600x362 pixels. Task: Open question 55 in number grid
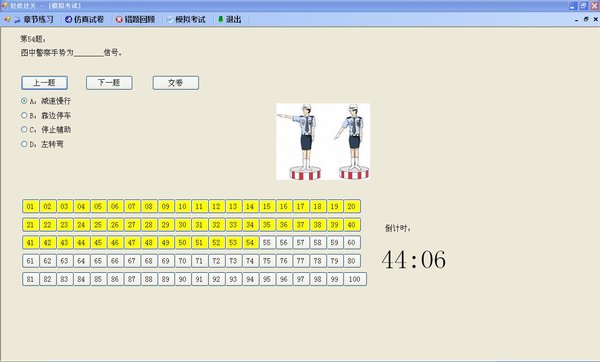click(x=267, y=243)
